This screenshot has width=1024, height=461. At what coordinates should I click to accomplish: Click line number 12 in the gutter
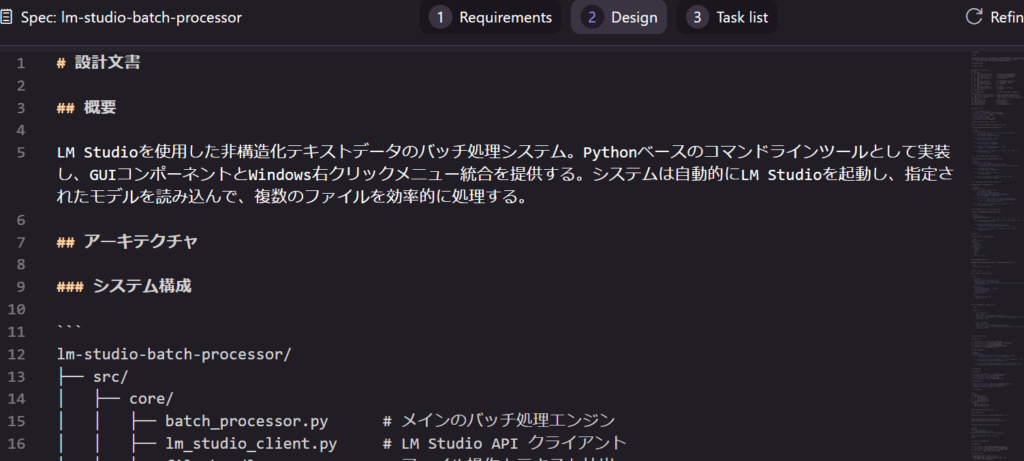[17, 355]
